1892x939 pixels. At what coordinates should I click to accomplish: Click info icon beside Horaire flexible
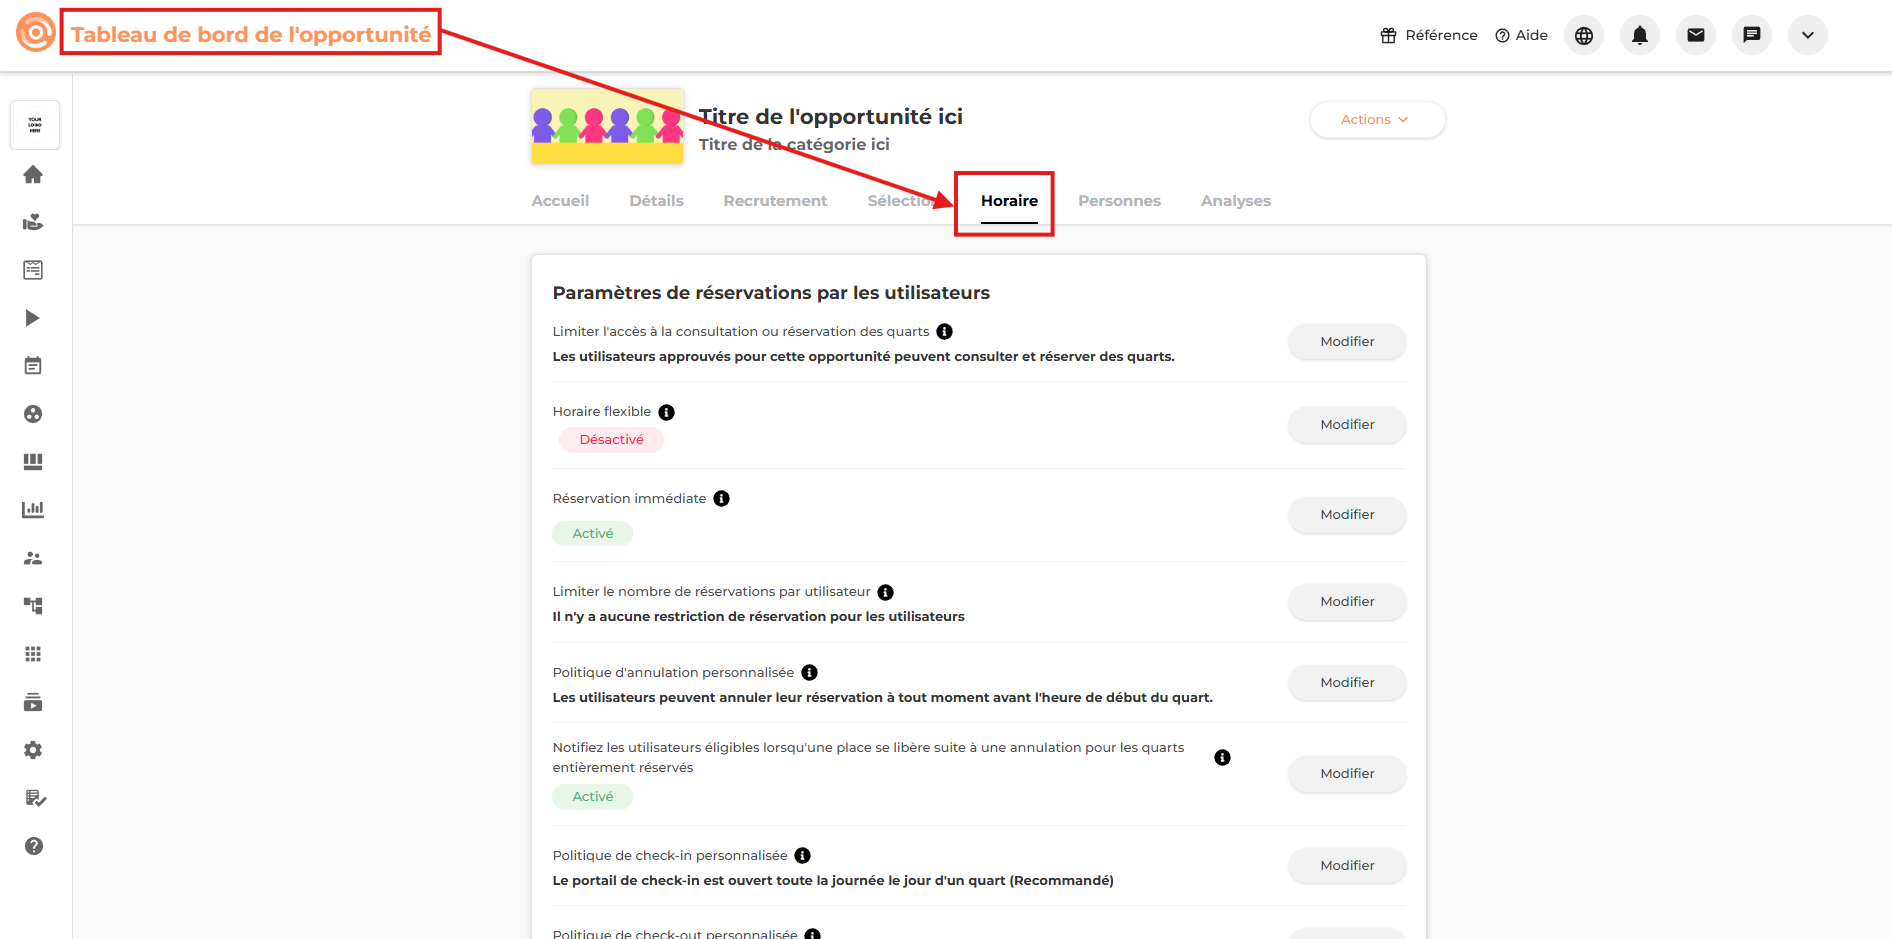pyautogui.click(x=667, y=412)
